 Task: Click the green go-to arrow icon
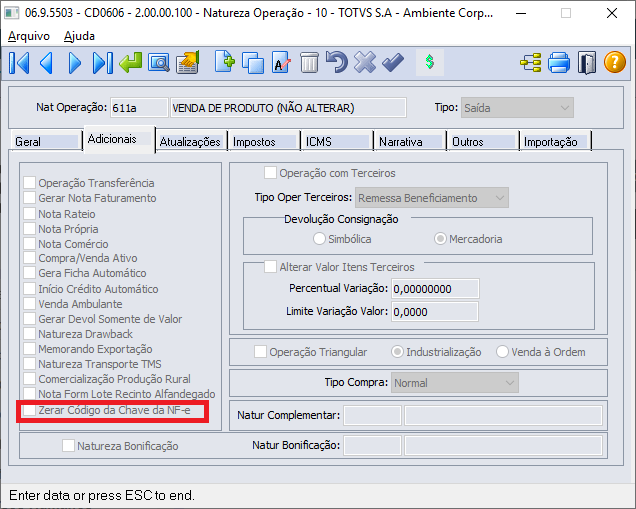pos(131,63)
